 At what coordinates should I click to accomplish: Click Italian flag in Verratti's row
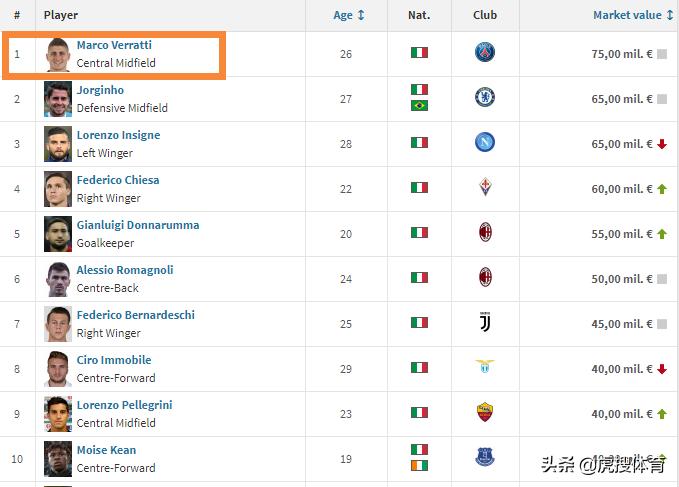(x=419, y=53)
